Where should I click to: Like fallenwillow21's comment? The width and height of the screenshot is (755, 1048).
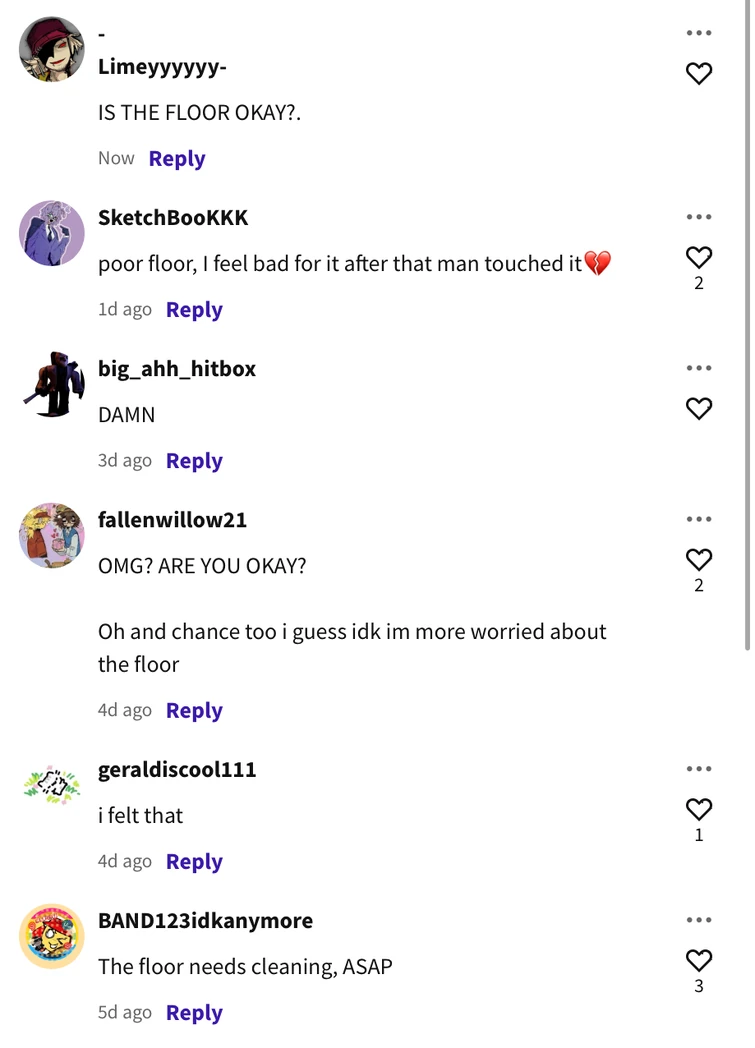699,559
